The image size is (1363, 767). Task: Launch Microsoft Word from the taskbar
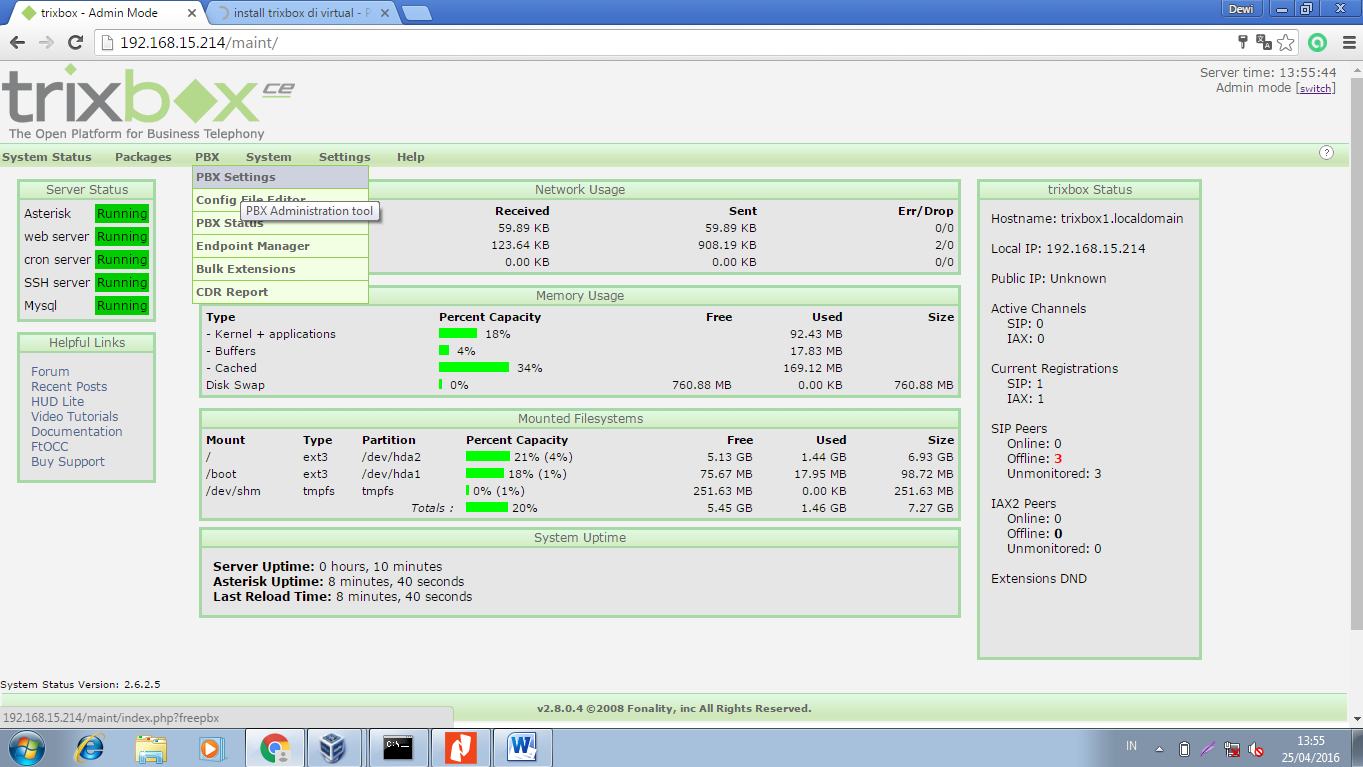[521, 747]
